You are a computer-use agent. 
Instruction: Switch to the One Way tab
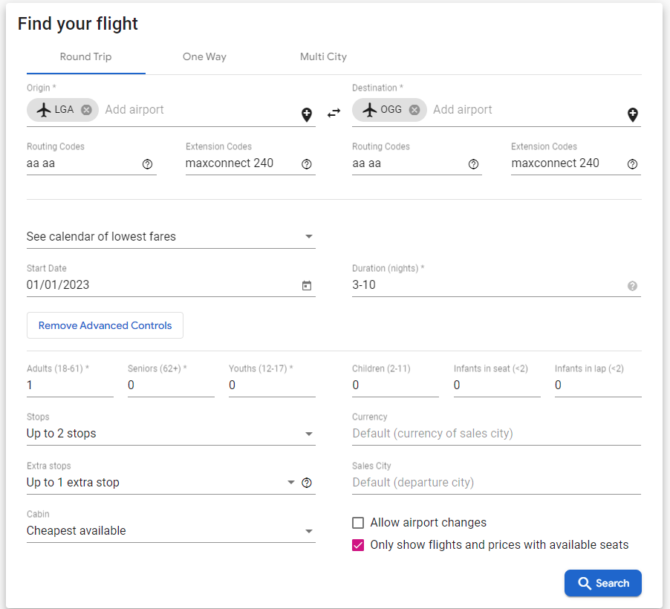click(x=205, y=57)
